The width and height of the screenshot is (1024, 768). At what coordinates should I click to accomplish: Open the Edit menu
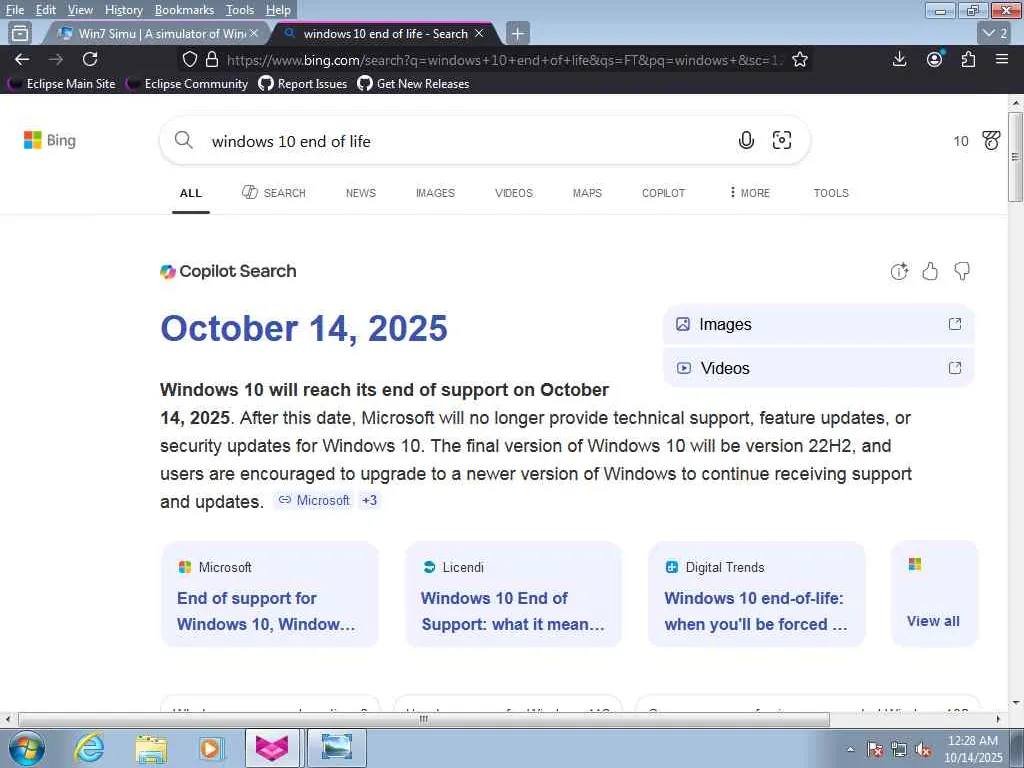pos(45,10)
